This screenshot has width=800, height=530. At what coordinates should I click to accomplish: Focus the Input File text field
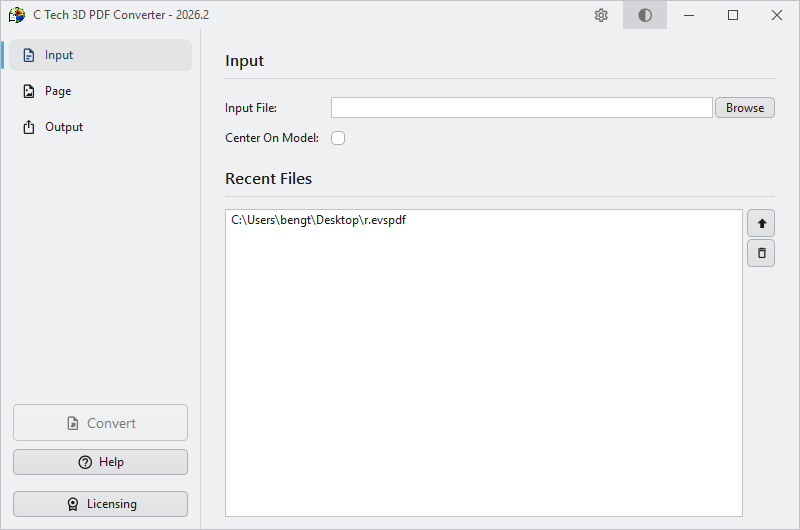pyautogui.click(x=521, y=108)
